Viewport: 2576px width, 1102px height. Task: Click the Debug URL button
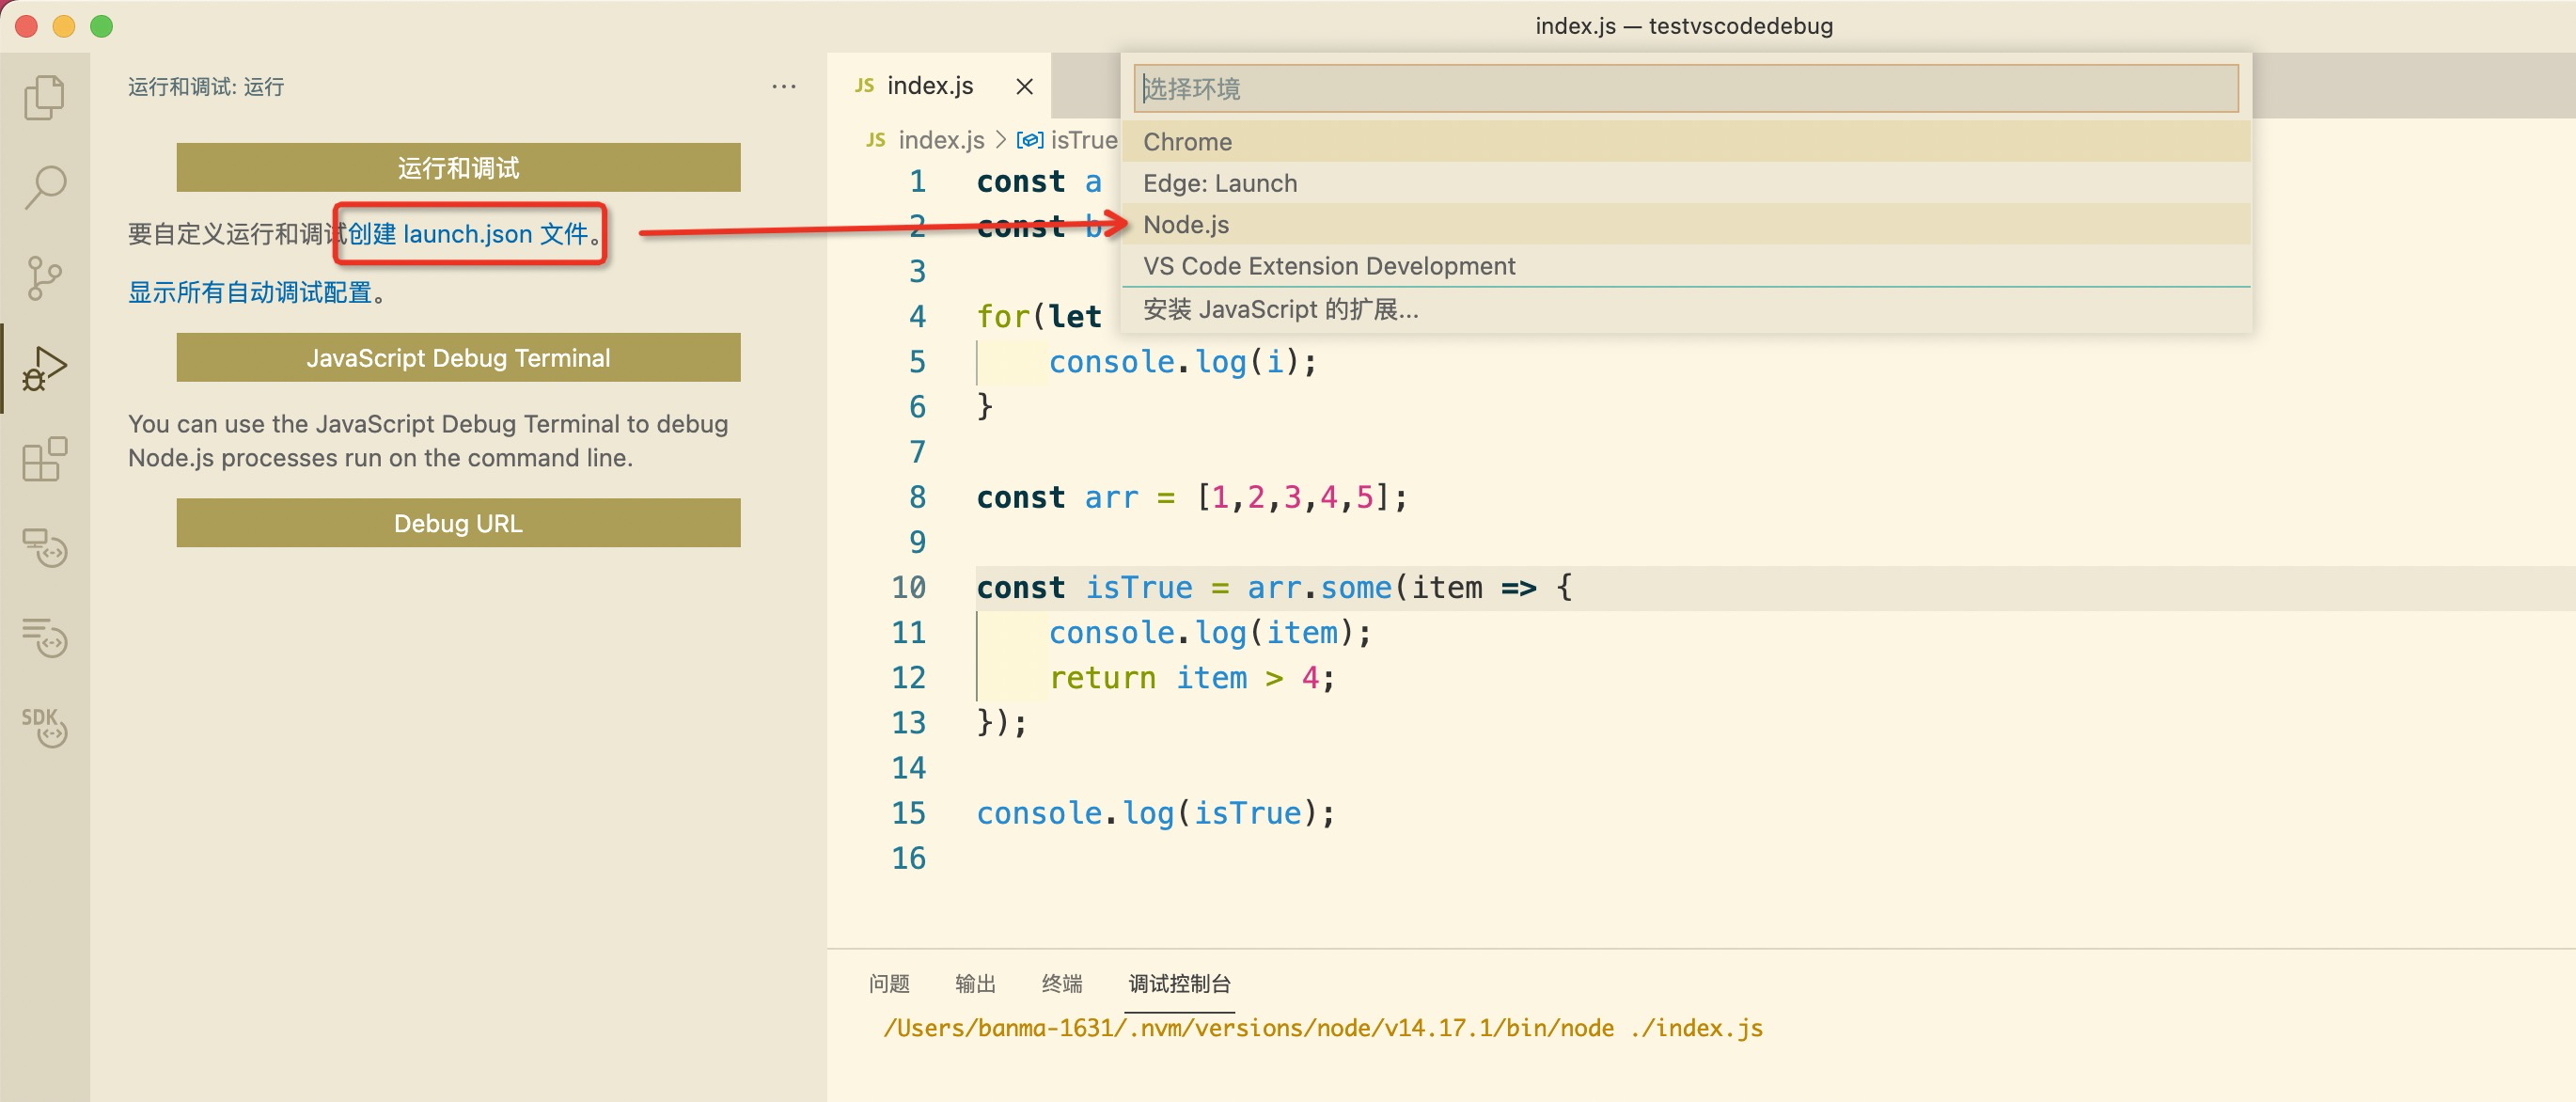click(458, 523)
